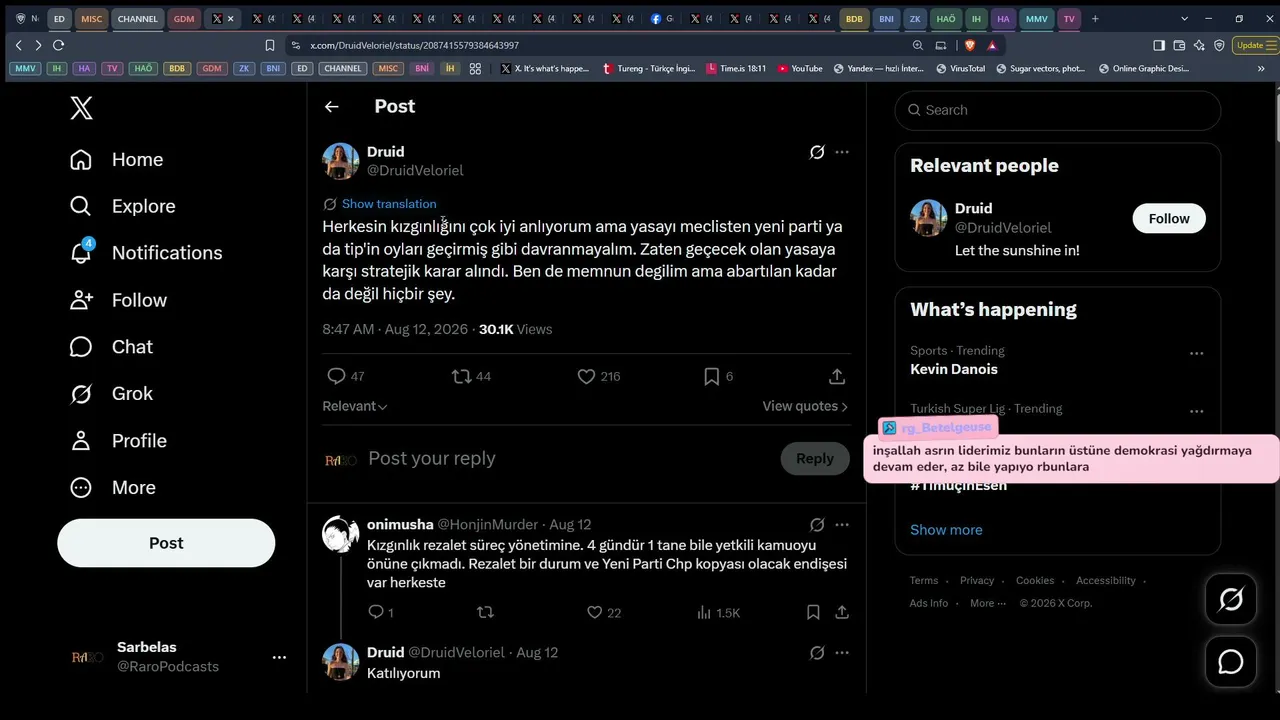This screenshot has height=720, width=1280.
Task: Open Grok in the X sidebar
Action: [x=111, y=394]
